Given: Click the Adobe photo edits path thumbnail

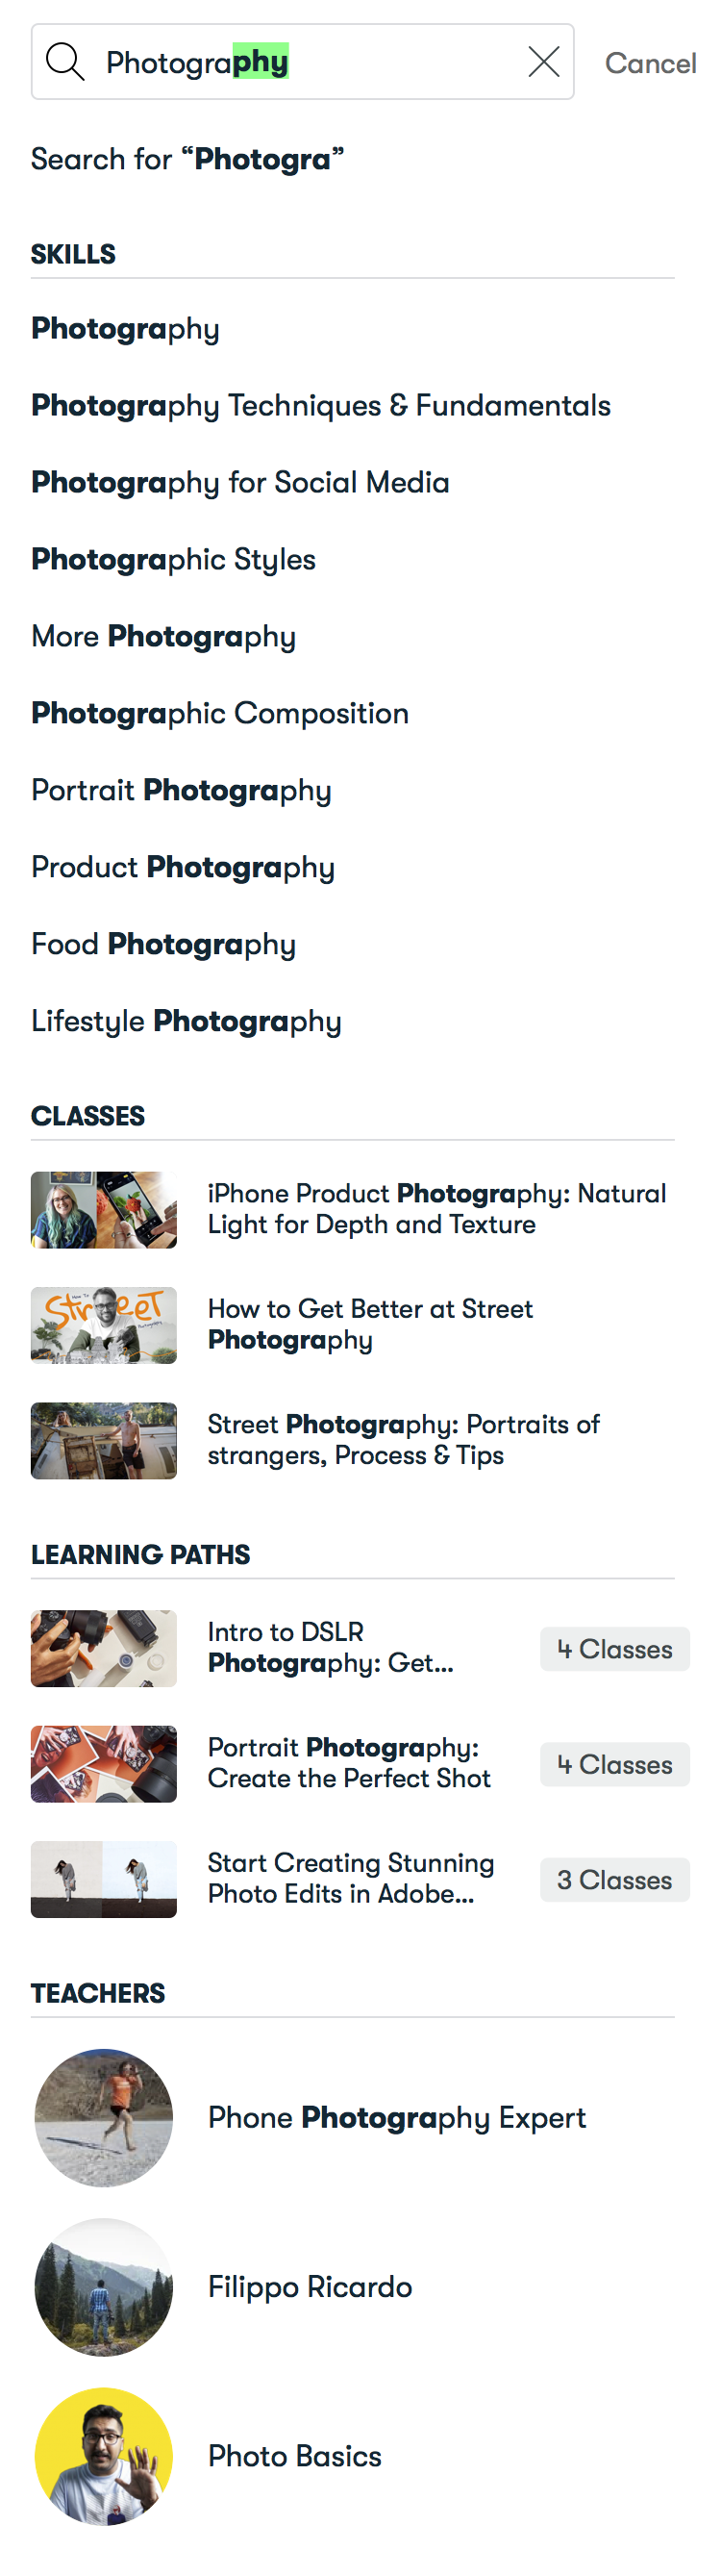Looking at the screenshot, I should (x=103, y=1879).
